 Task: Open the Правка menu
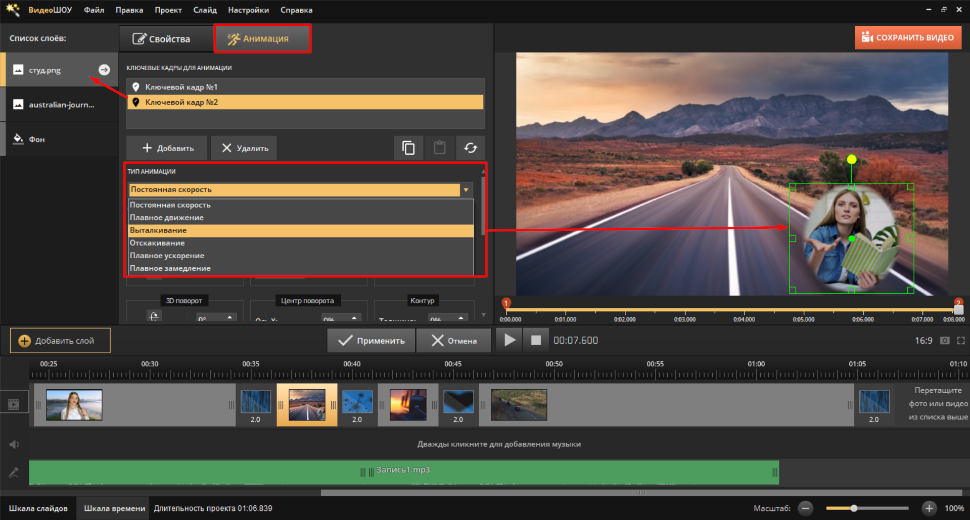pyautogui.click(x=129, y=10)
